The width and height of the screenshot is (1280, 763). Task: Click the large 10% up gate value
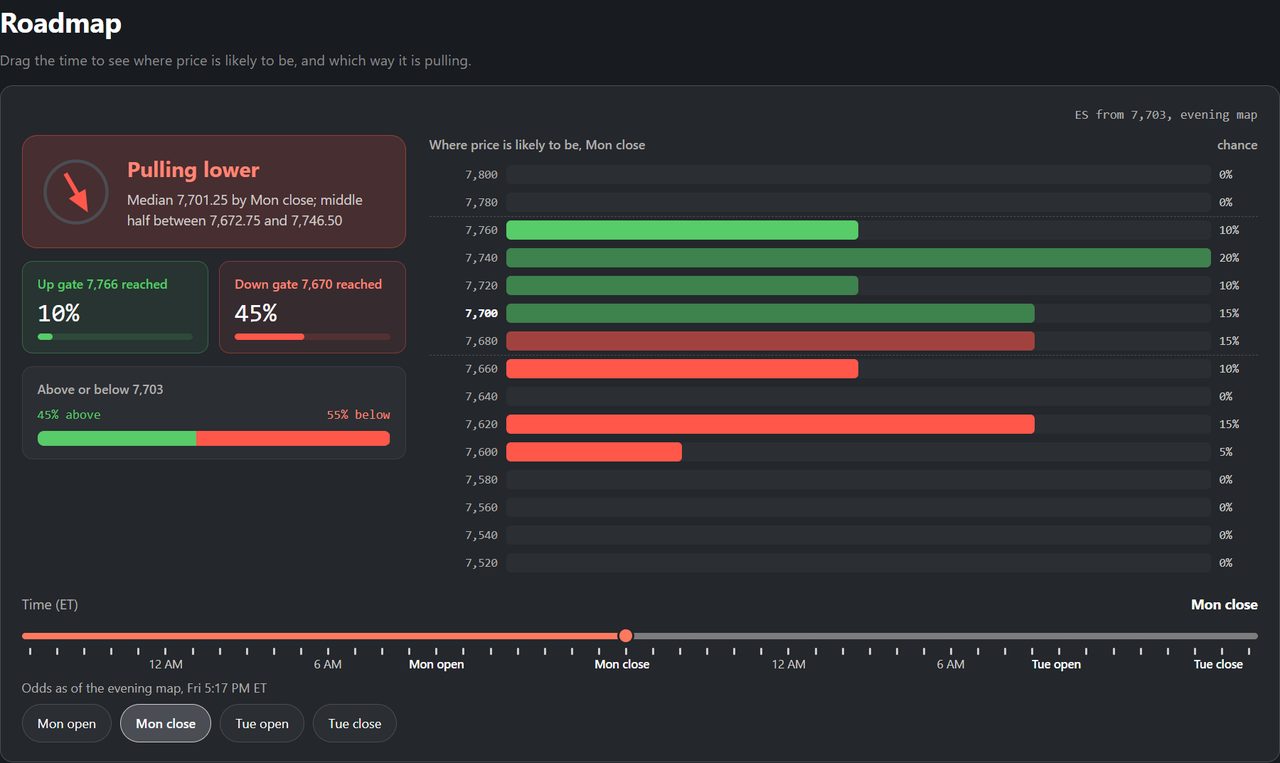click(58, 313)
